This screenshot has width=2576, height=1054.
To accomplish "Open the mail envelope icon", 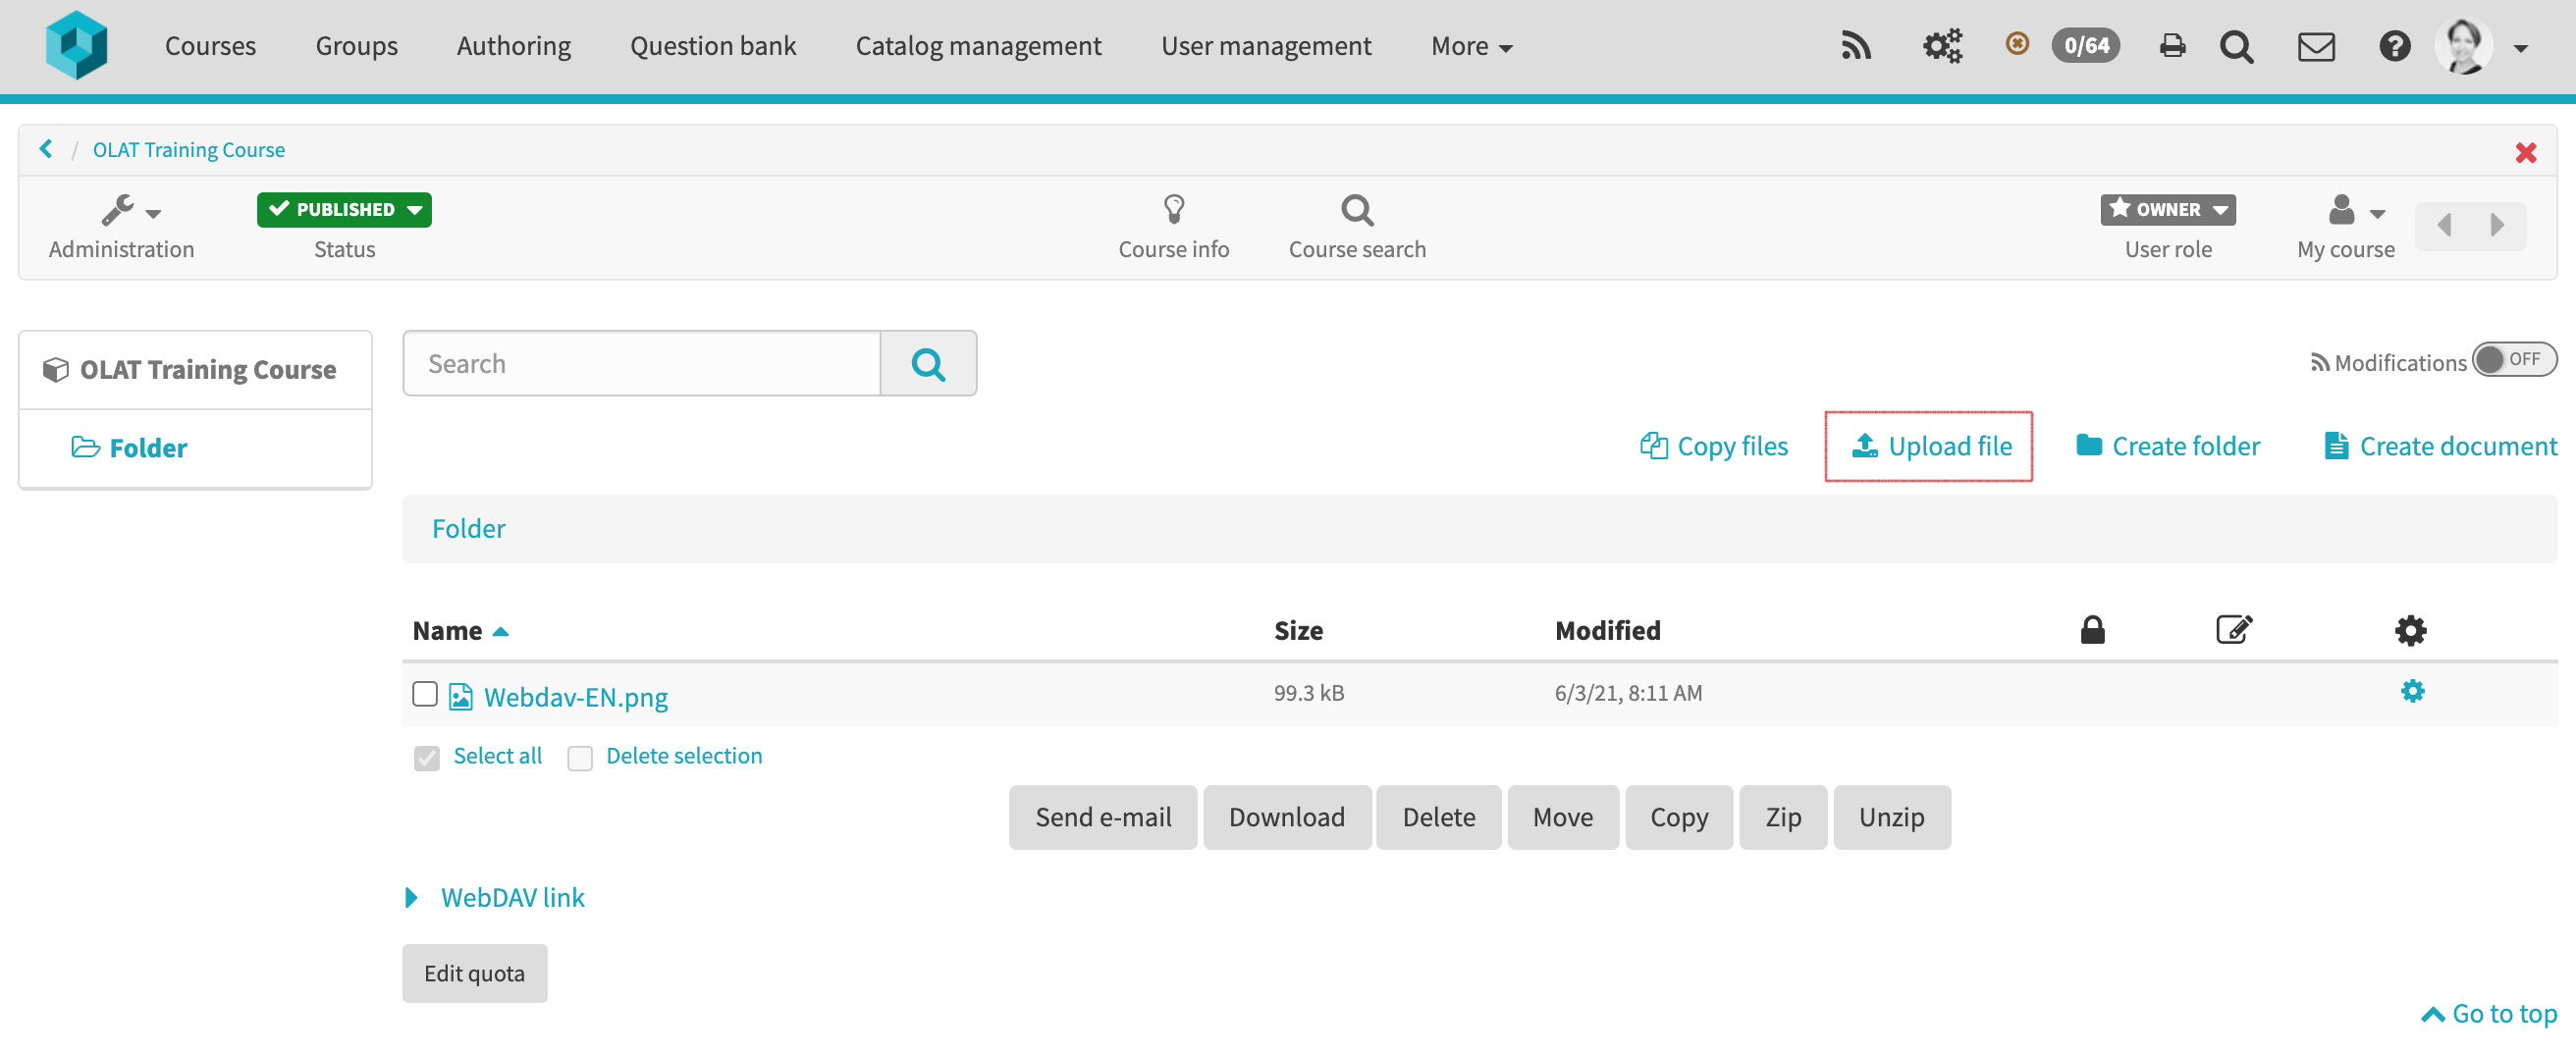I will [2316, 46].
